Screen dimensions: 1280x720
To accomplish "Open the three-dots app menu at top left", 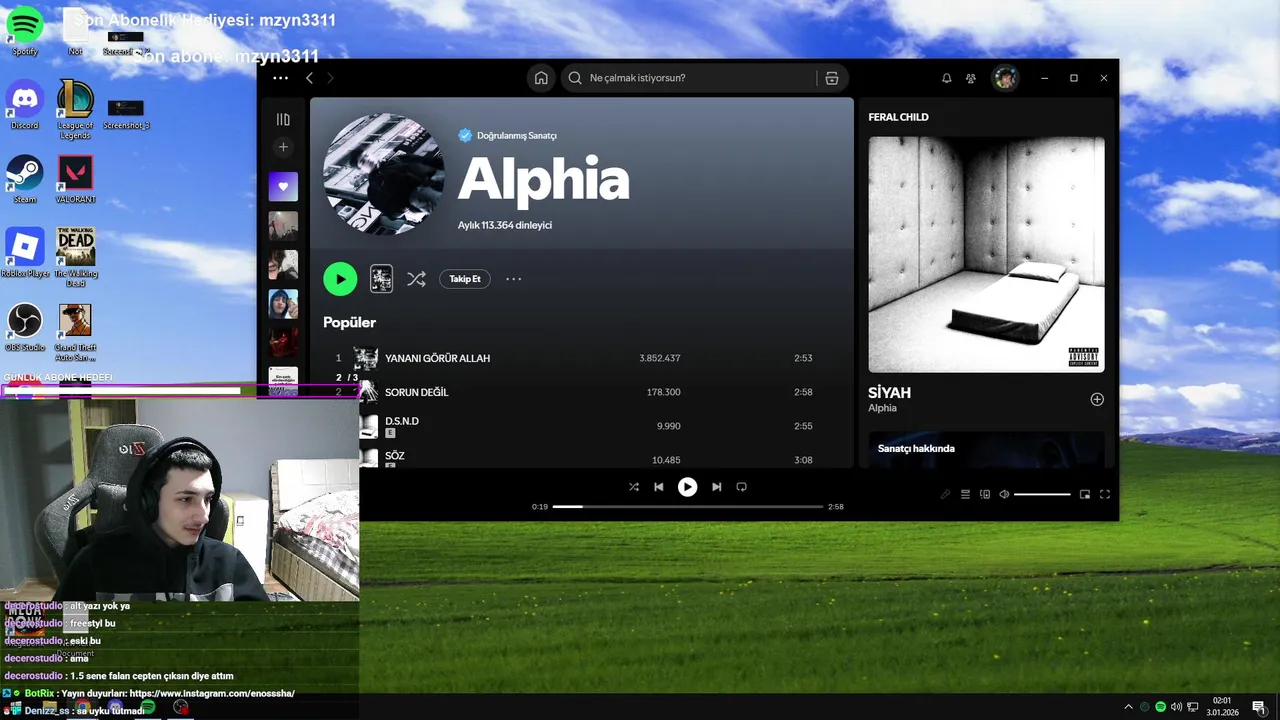I will tap(280, 78).
